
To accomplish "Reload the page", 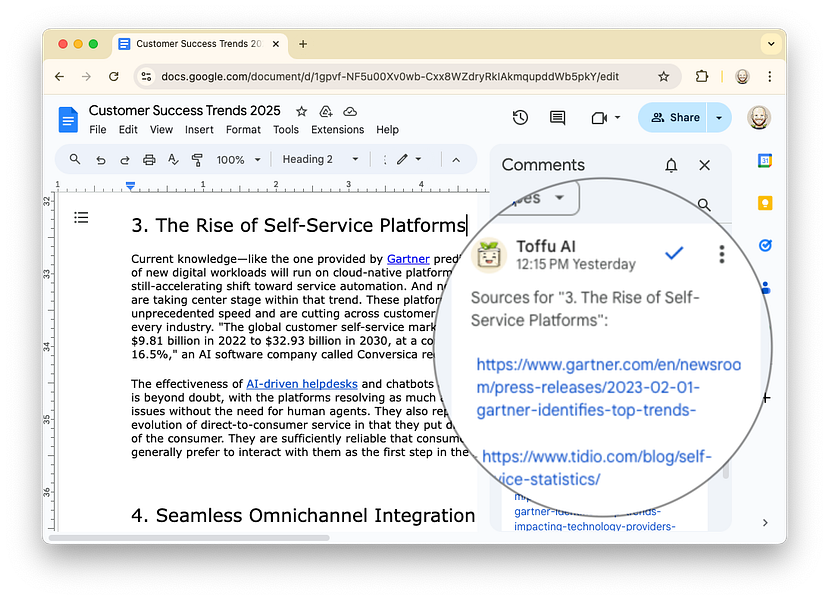I will tap(114, 77).
